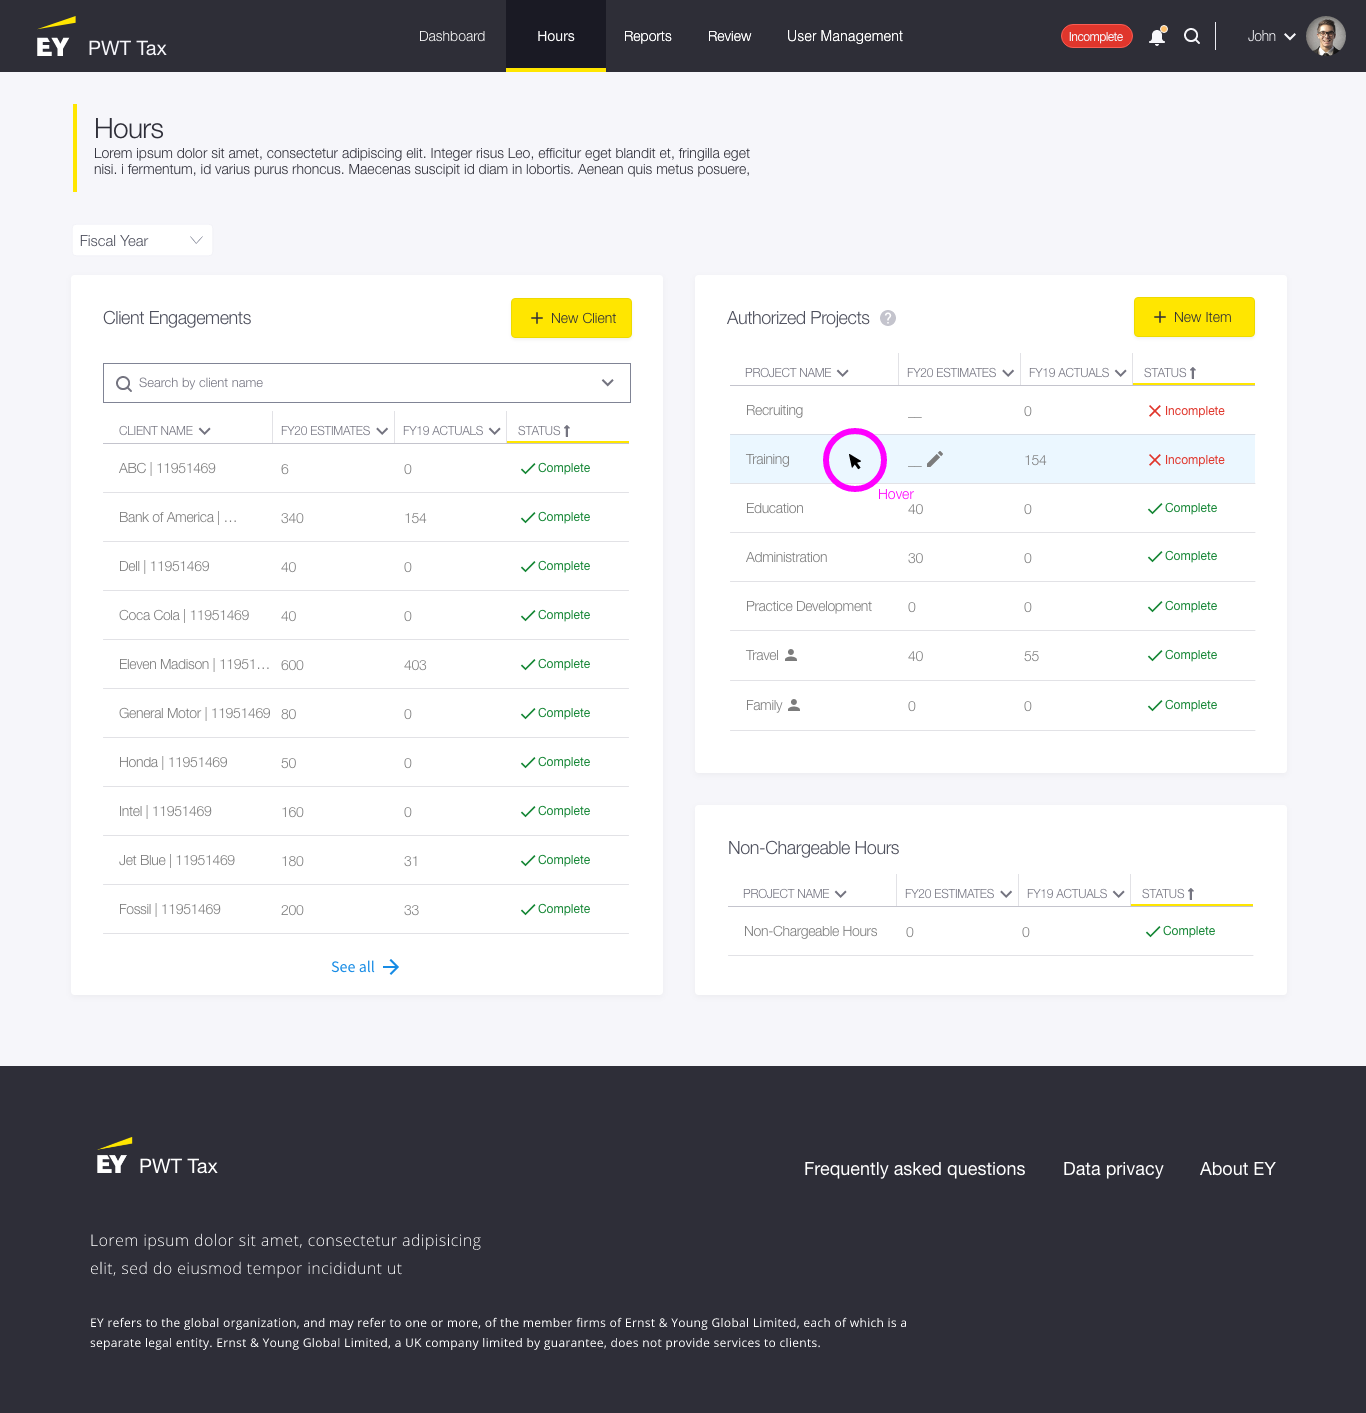
Task: Select the Honda | 11951469 row
Action: [x=366, y=763]
